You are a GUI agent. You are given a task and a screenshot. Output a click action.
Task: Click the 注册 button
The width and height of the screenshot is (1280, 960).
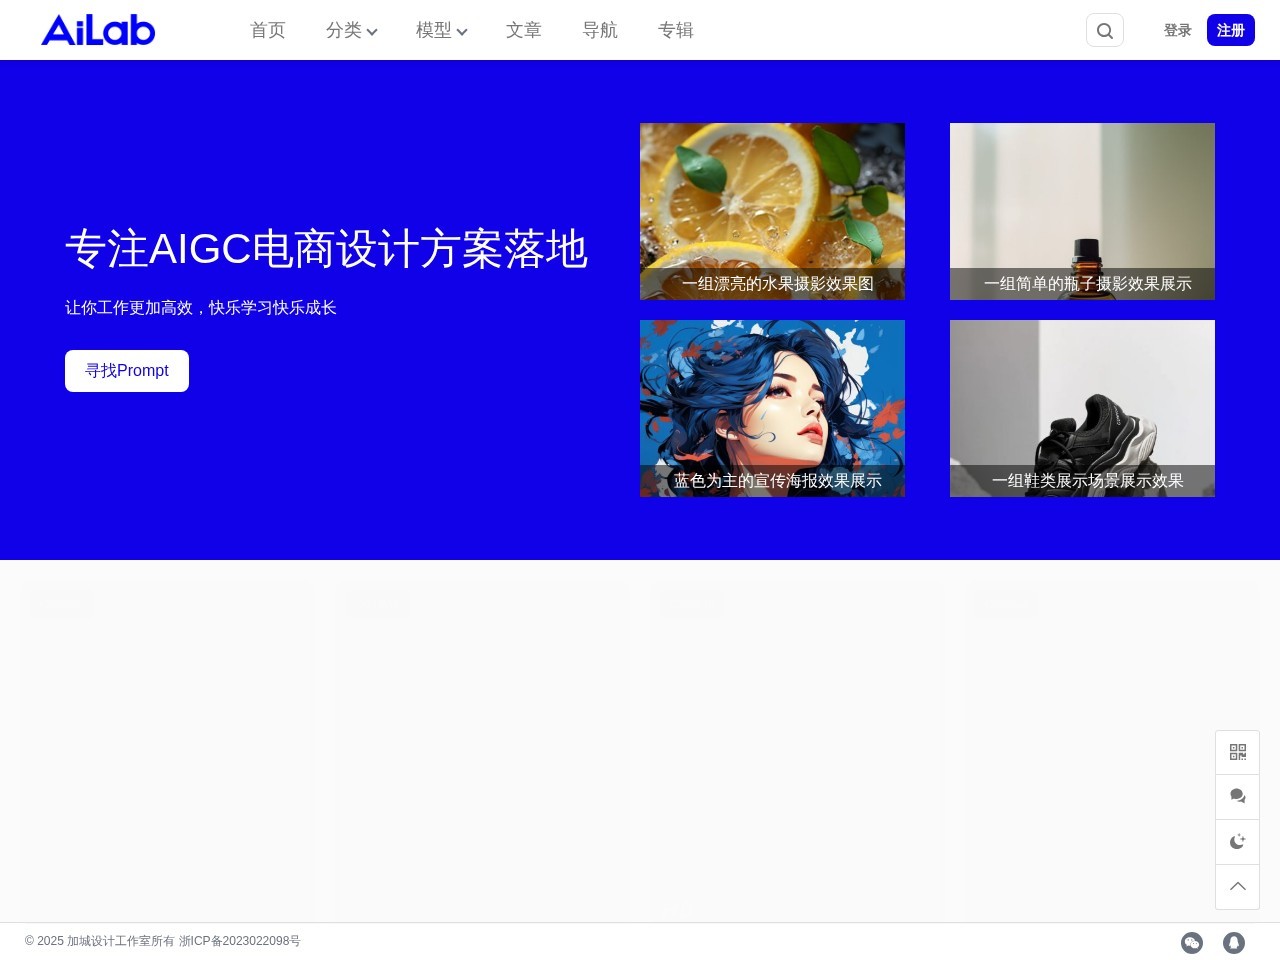pyautogui.click(x=1230, y=30)
